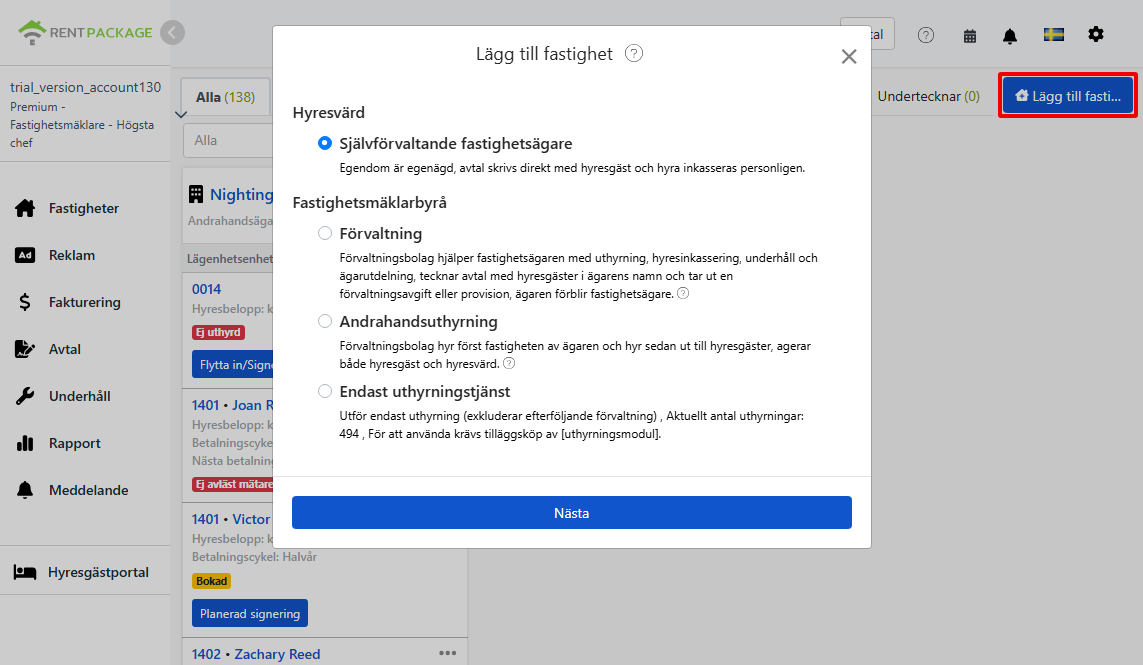Click the Flytta in/Signera button for unit 0014
1143x665 pixels.
point(233,365)
